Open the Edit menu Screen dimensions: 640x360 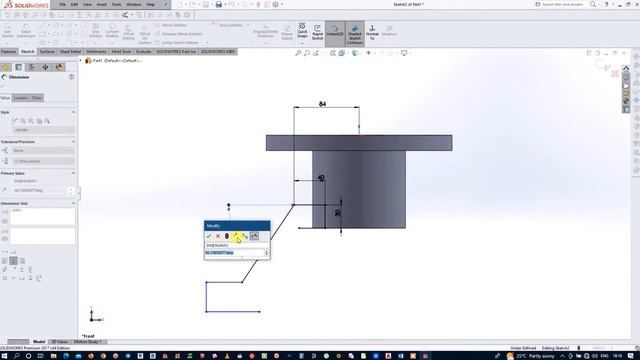tap(74, 4)
